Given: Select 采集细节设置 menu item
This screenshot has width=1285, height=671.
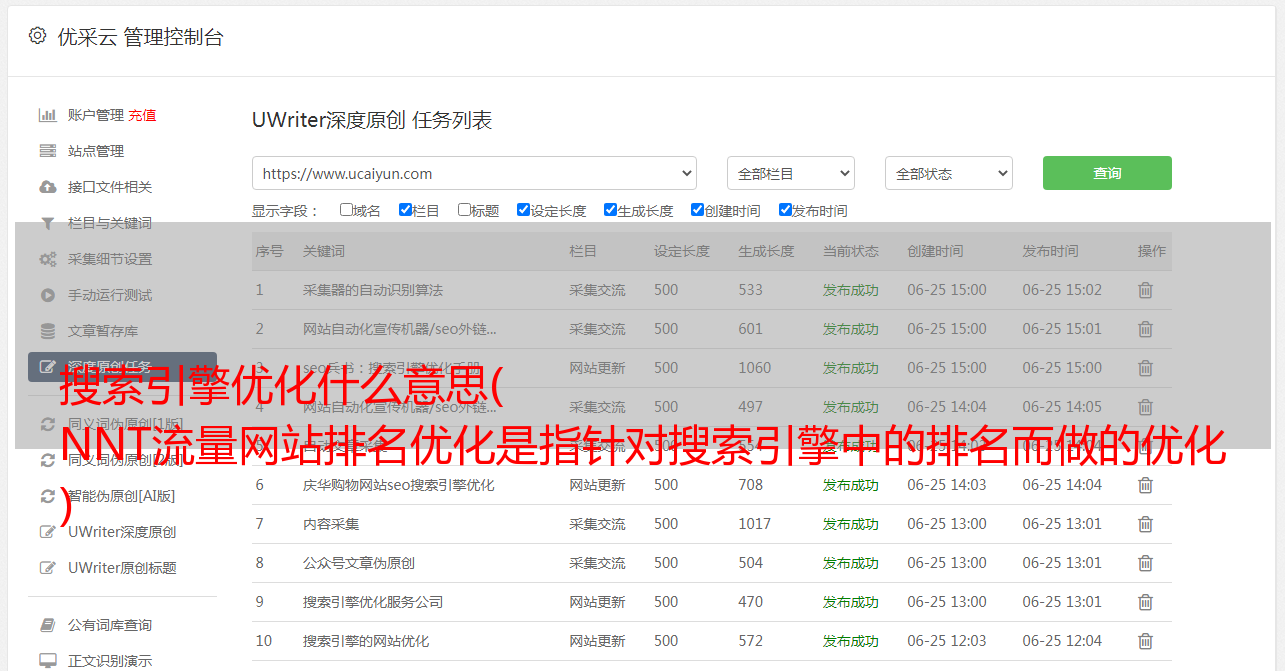Looking at the screenshot, I should pos(110,259).
